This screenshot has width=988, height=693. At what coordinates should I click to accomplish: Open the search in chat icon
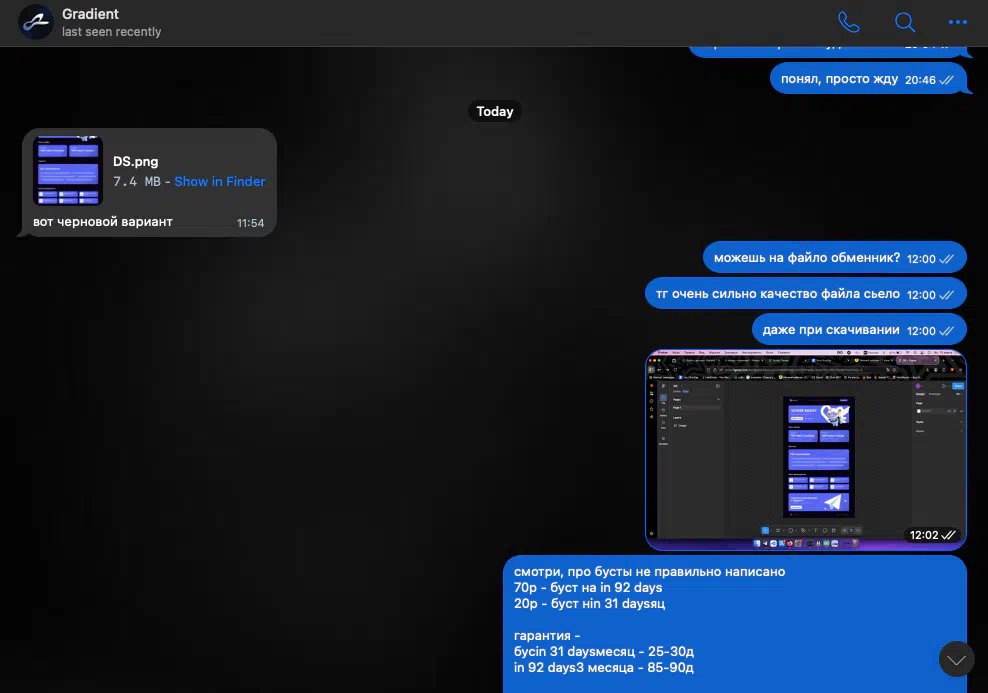tap(904, 22)
